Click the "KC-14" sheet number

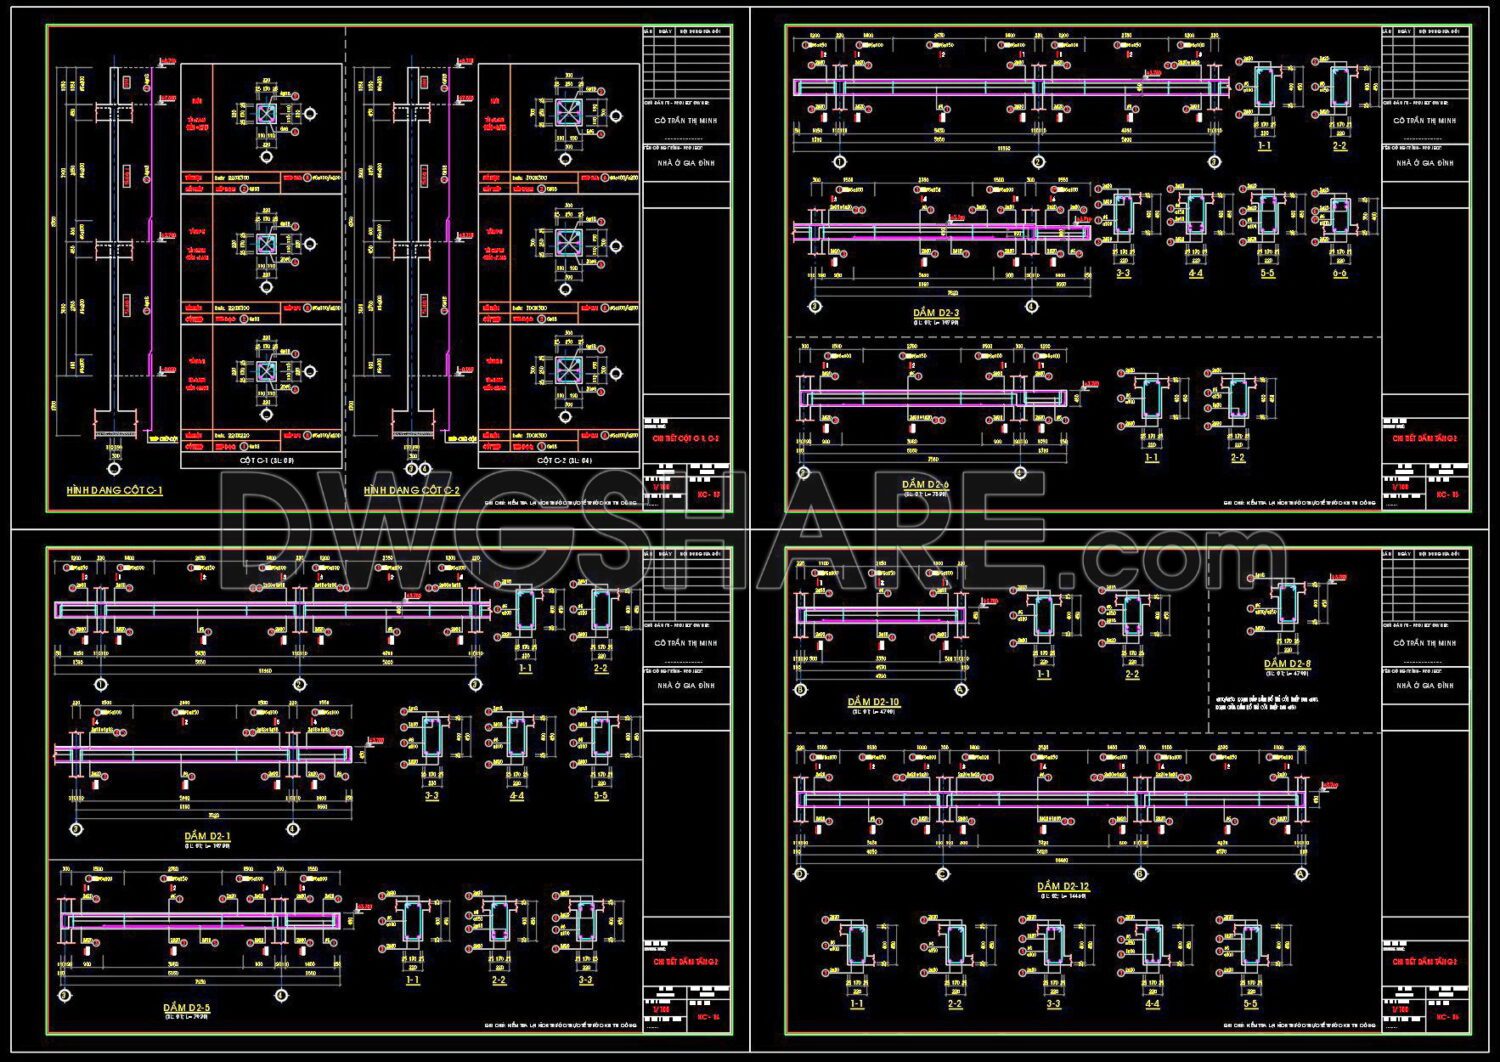tap(707, 1017)
